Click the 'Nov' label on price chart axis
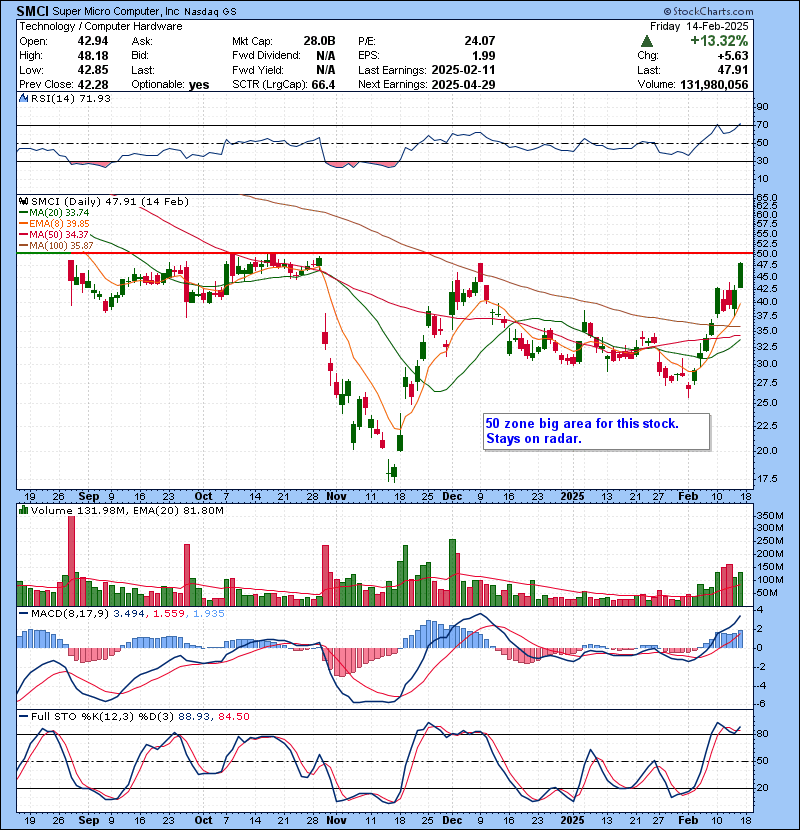This screenshot has height=830, width=800. click(x=336, y=497)
